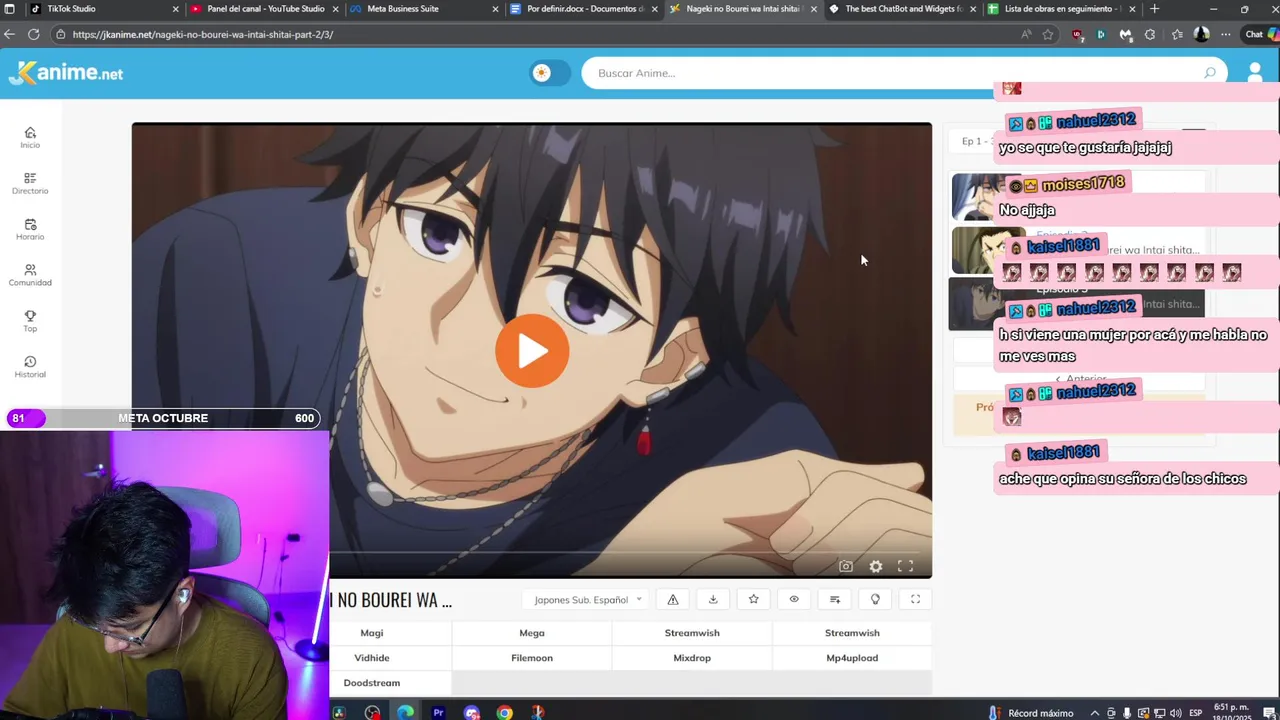Click the add-to-list icon below the player
The width and height of the screenshot is (1280, 720).
(835, 600)
